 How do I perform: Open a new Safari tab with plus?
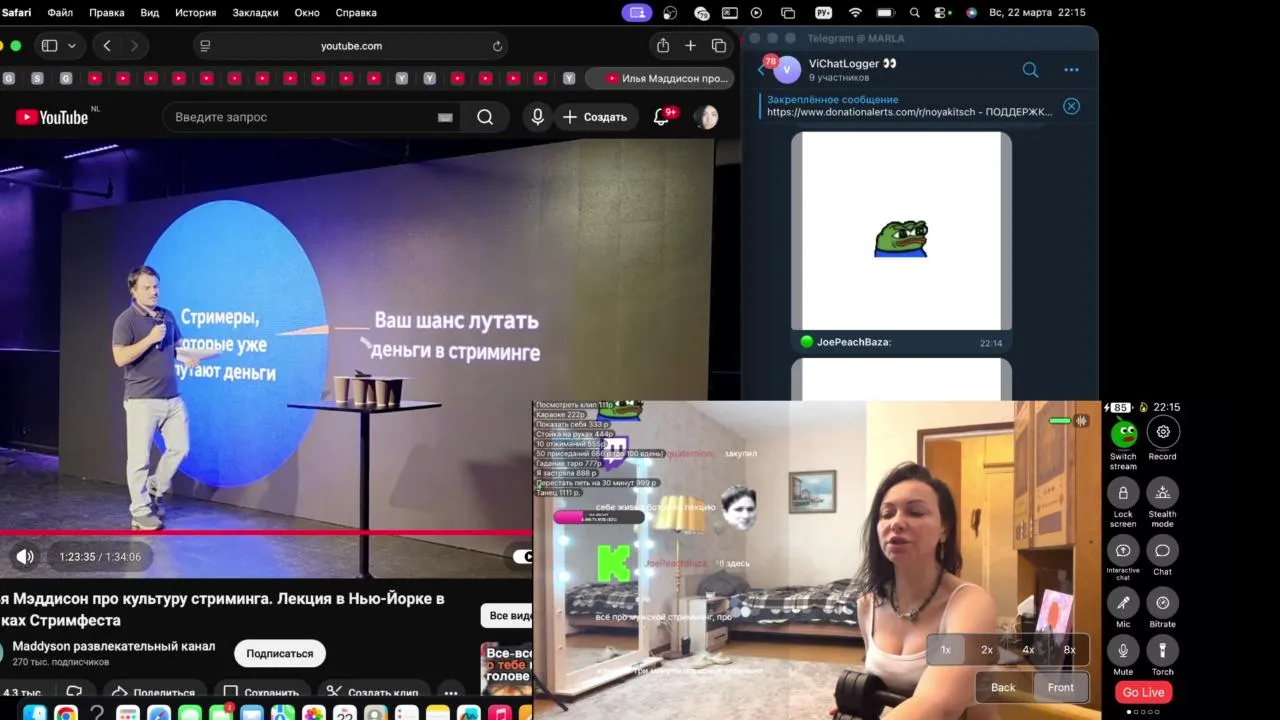[x=690, y=46]
